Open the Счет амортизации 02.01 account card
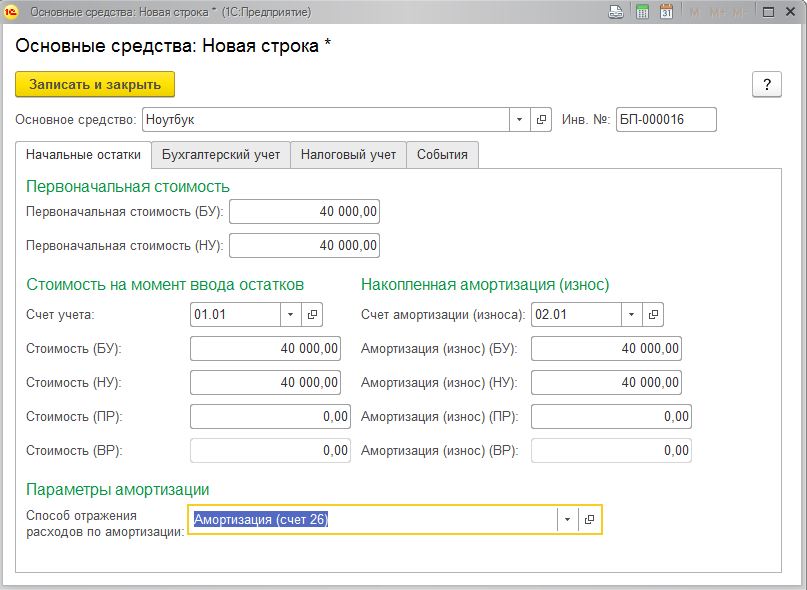807x590 pixels. pos(653,314)
